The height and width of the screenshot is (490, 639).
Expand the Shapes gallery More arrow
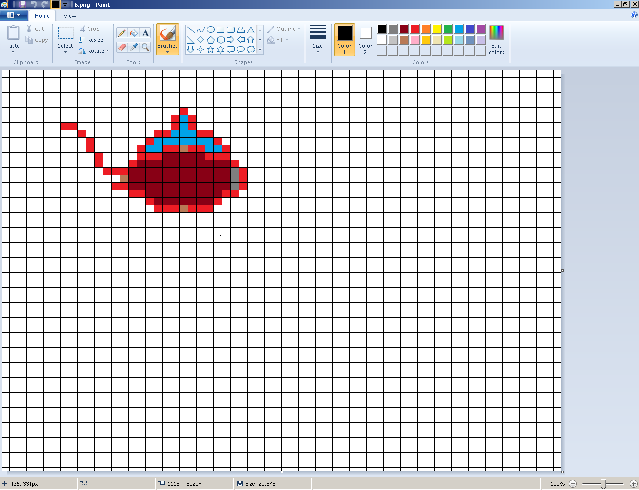pos(260,49)
